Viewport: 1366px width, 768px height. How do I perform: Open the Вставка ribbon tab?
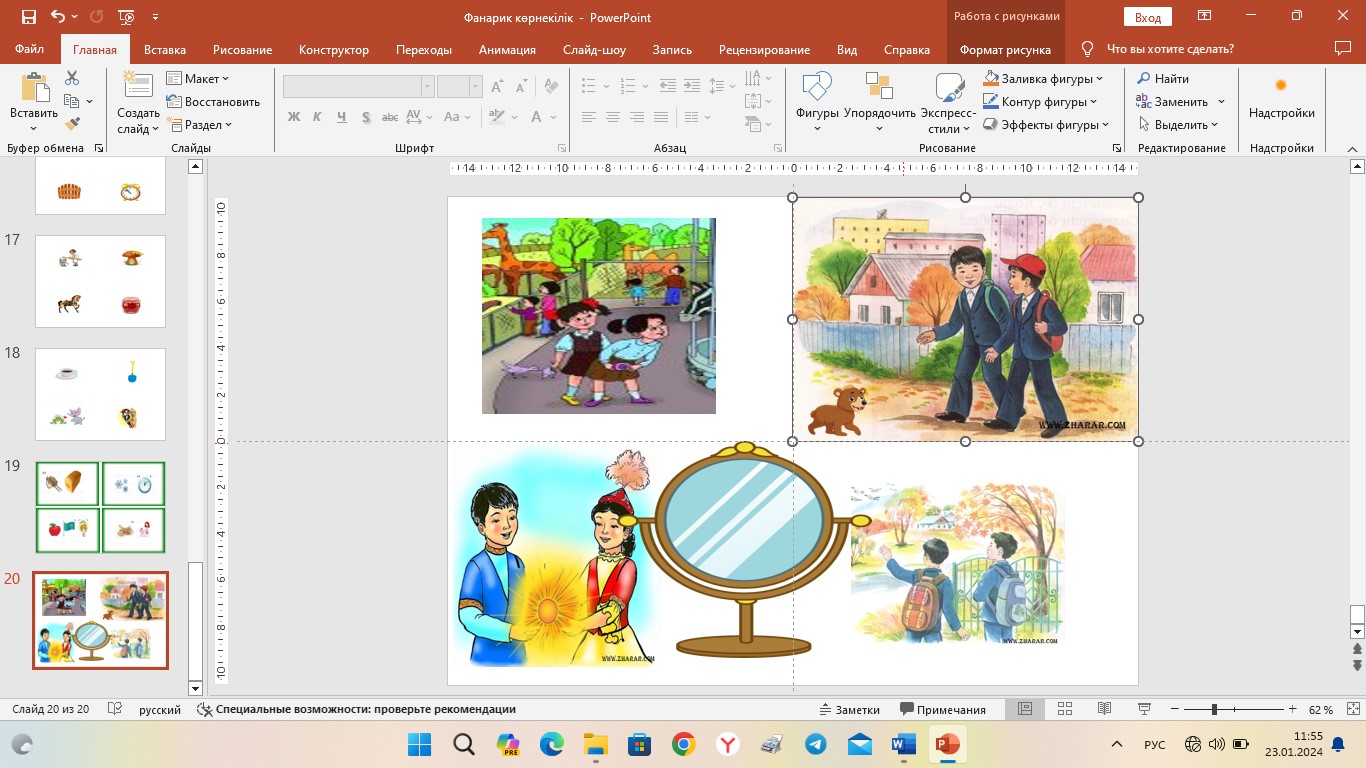(x=165, y=50)
